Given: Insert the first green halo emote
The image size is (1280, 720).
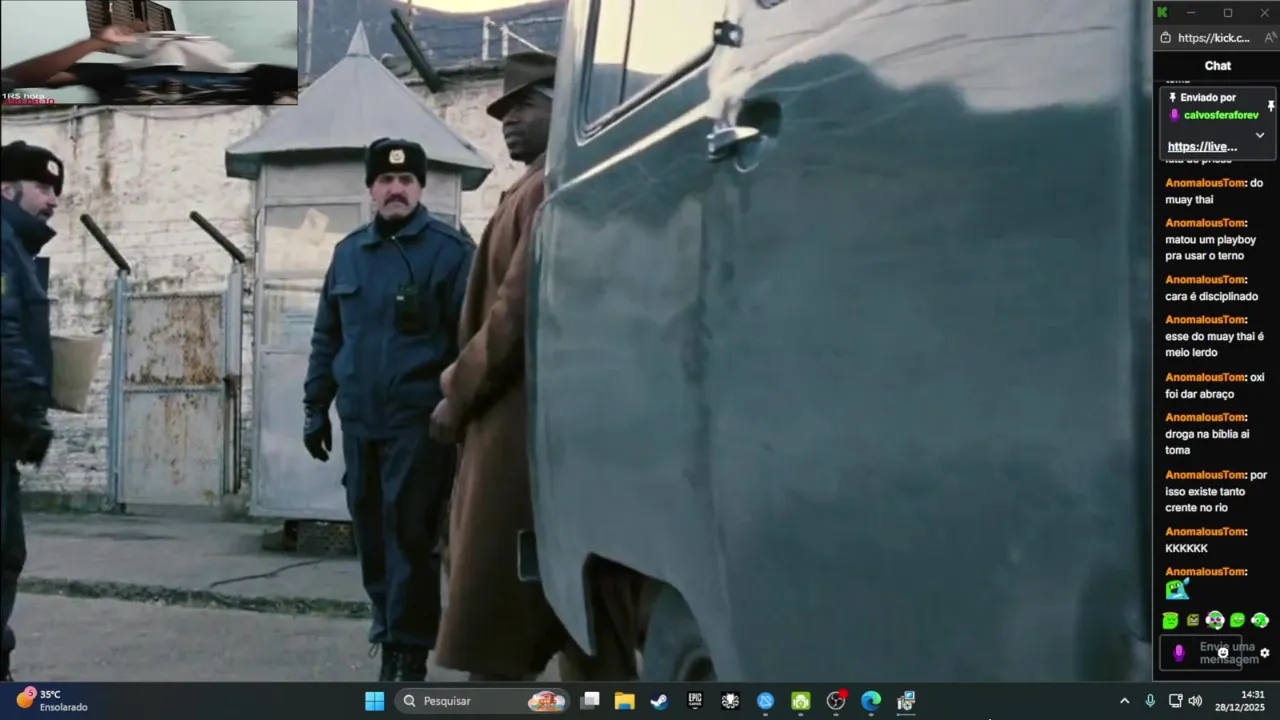Looking at the screenshot, I should 1170,620.
